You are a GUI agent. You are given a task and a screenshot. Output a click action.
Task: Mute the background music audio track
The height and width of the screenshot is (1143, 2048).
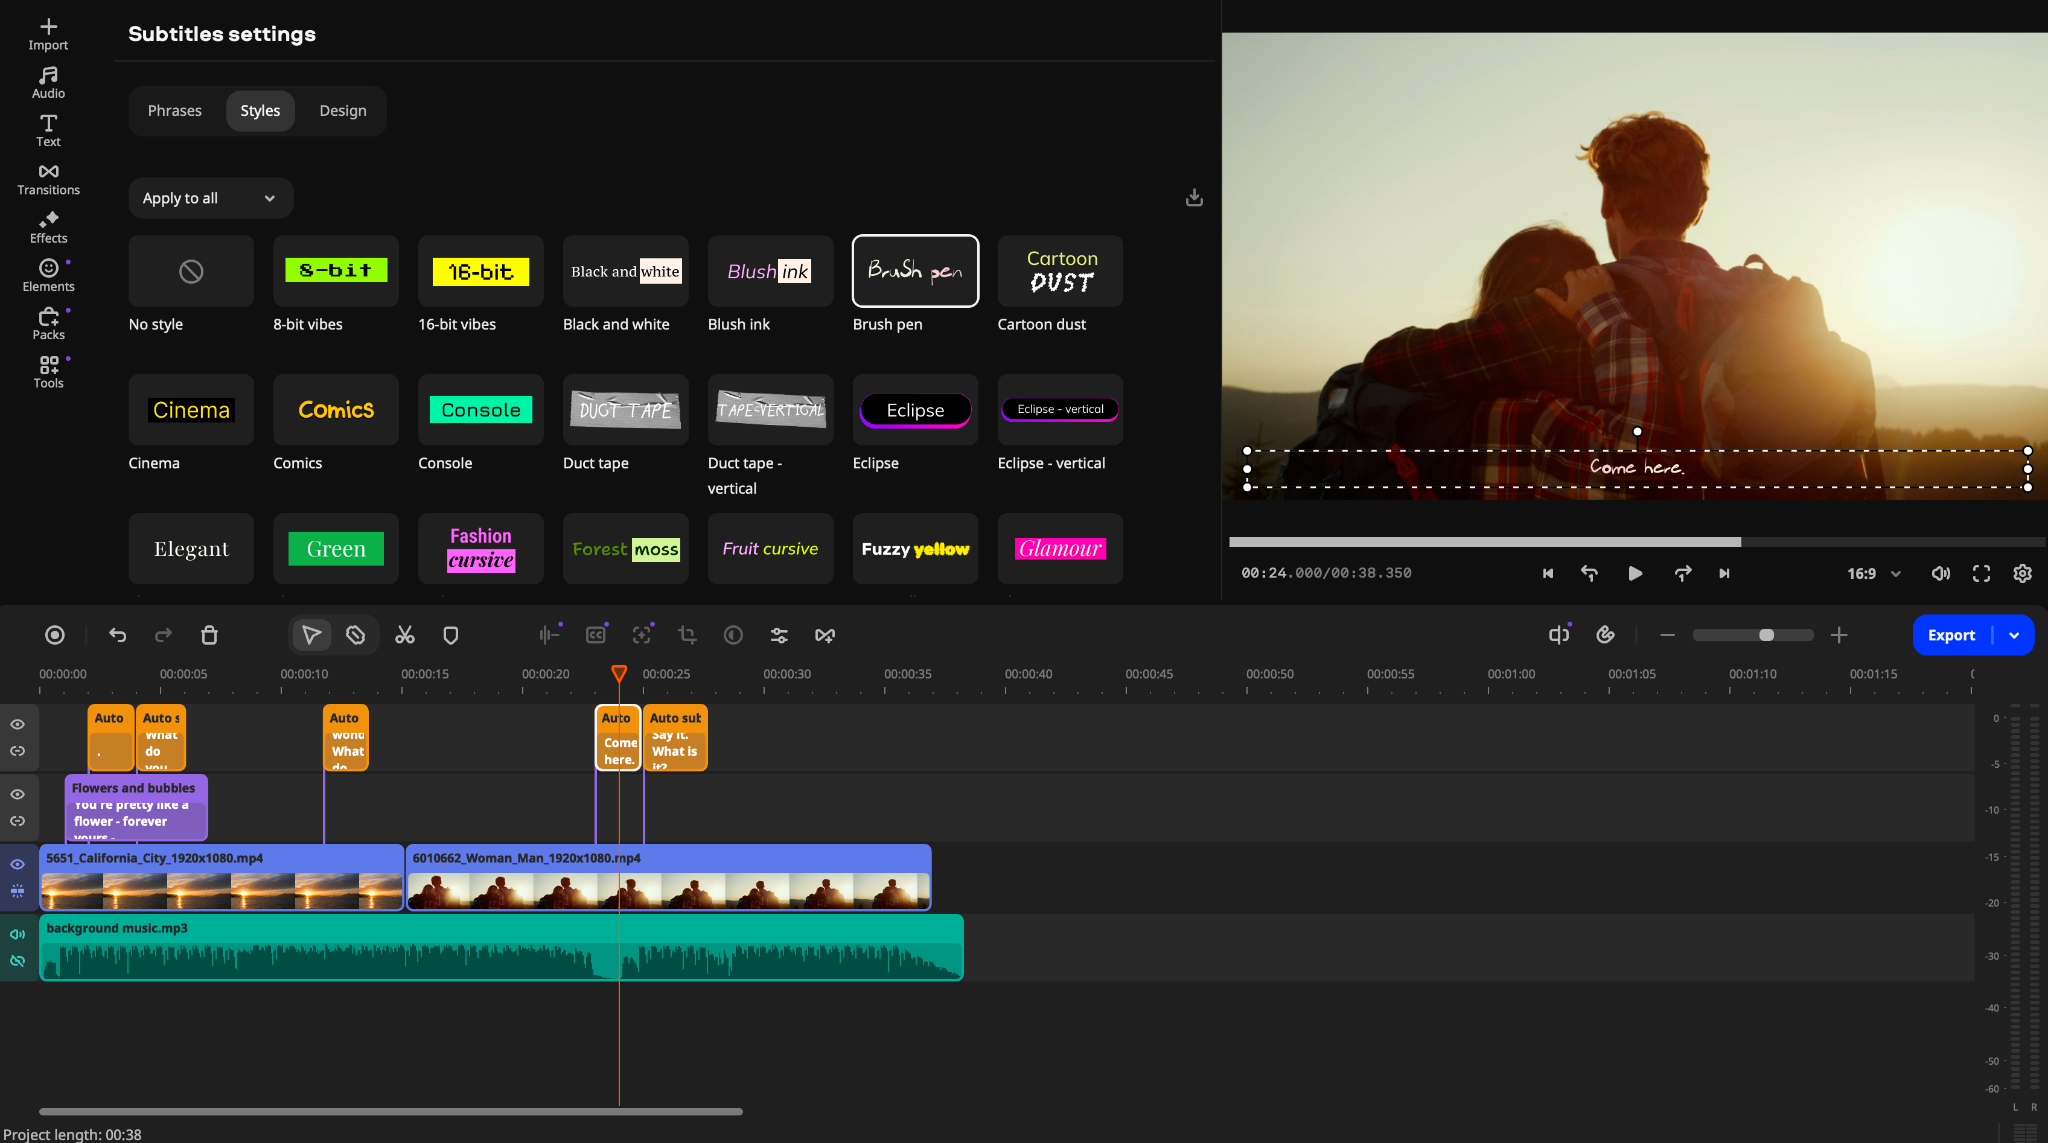[x=17, y=934]
